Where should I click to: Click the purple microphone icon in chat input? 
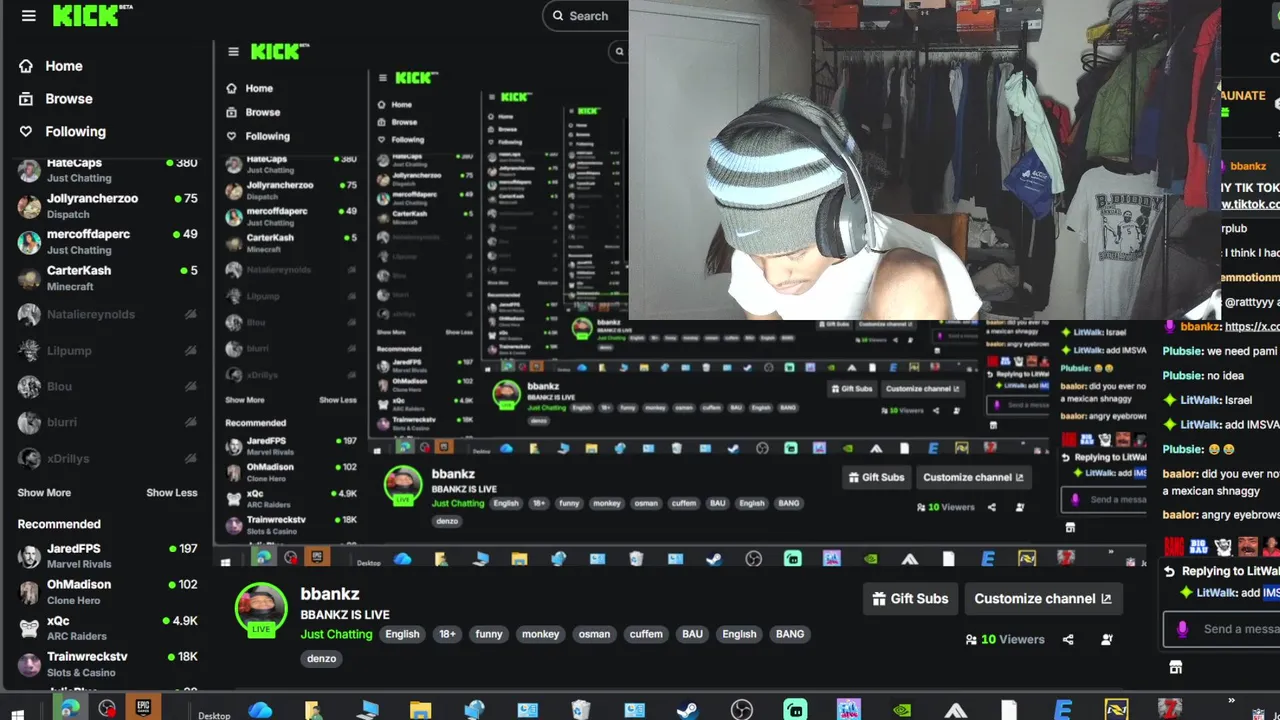click(1182, 629)
